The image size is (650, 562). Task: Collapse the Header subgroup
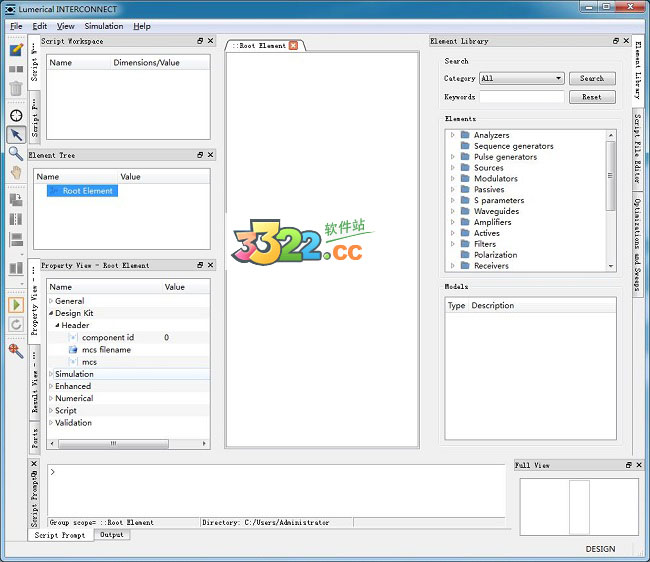tap(57, 325)
